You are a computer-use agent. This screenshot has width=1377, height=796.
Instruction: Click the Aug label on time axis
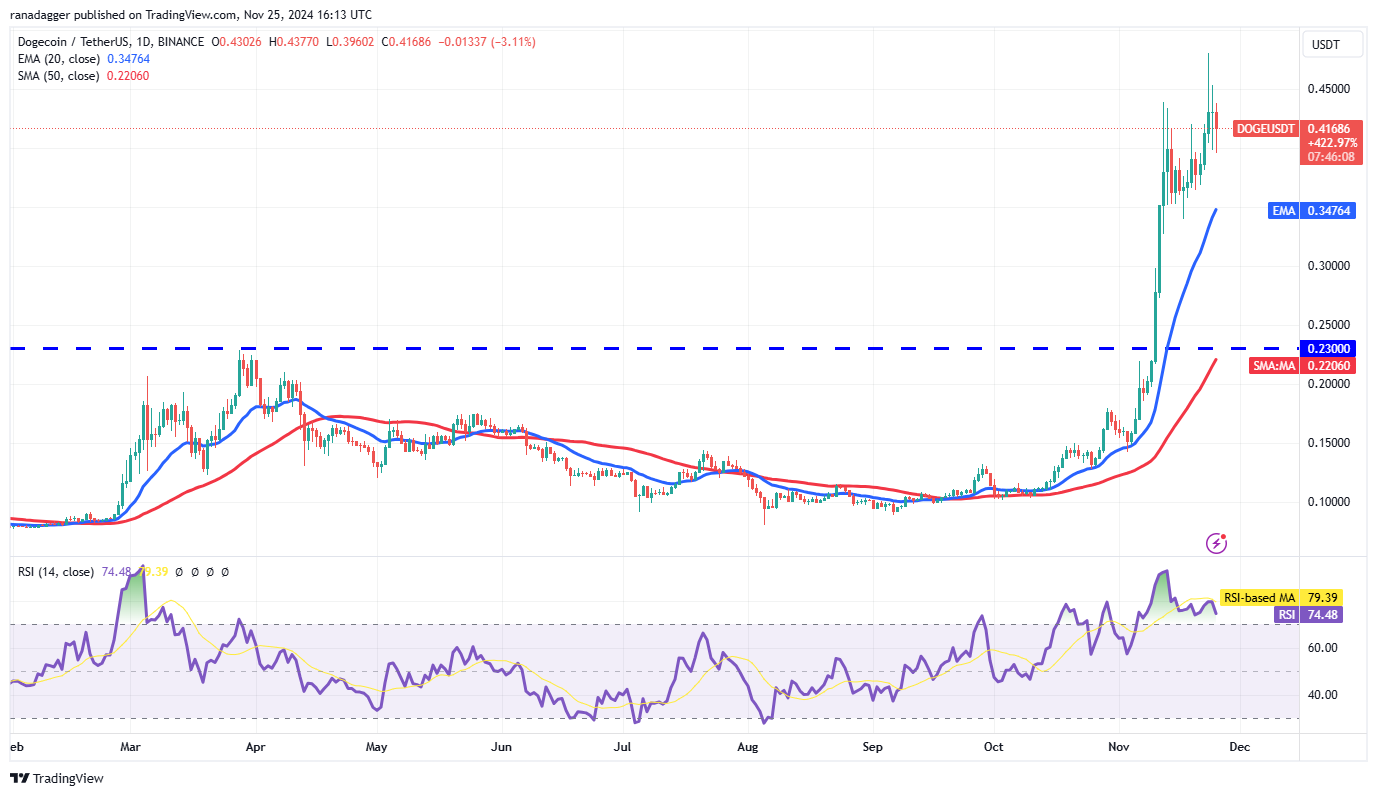(x=748, y=747)
